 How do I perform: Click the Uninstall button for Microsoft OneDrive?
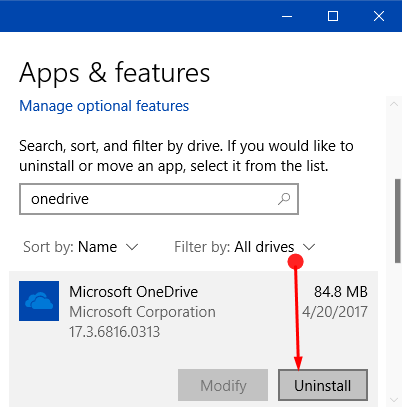[323, 385]
